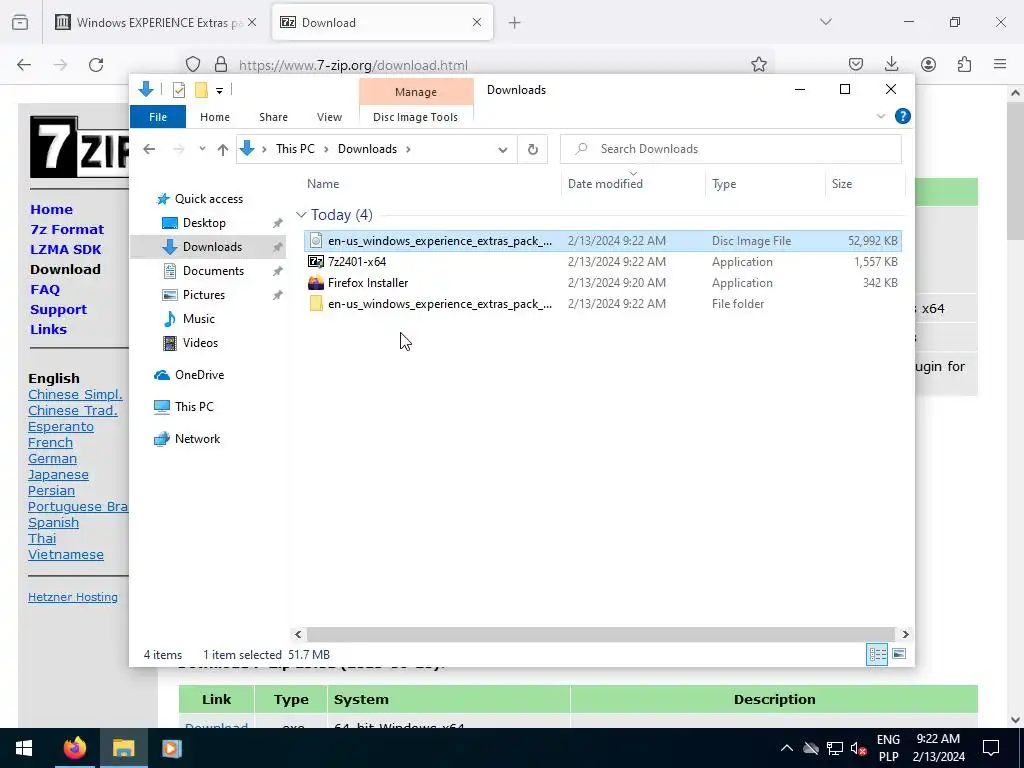Click the Manage contextual tab header
The width and height of the screenshot is (1024, 768).
point(416,92)
